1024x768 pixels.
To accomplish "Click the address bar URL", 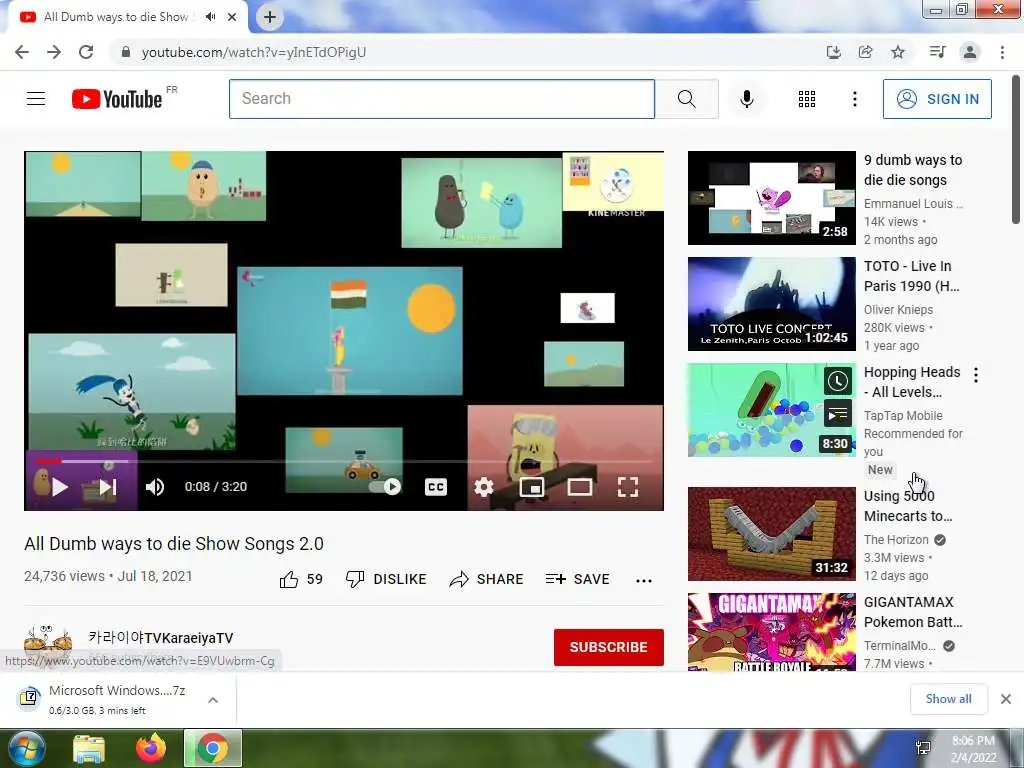I will click(253, 52).
